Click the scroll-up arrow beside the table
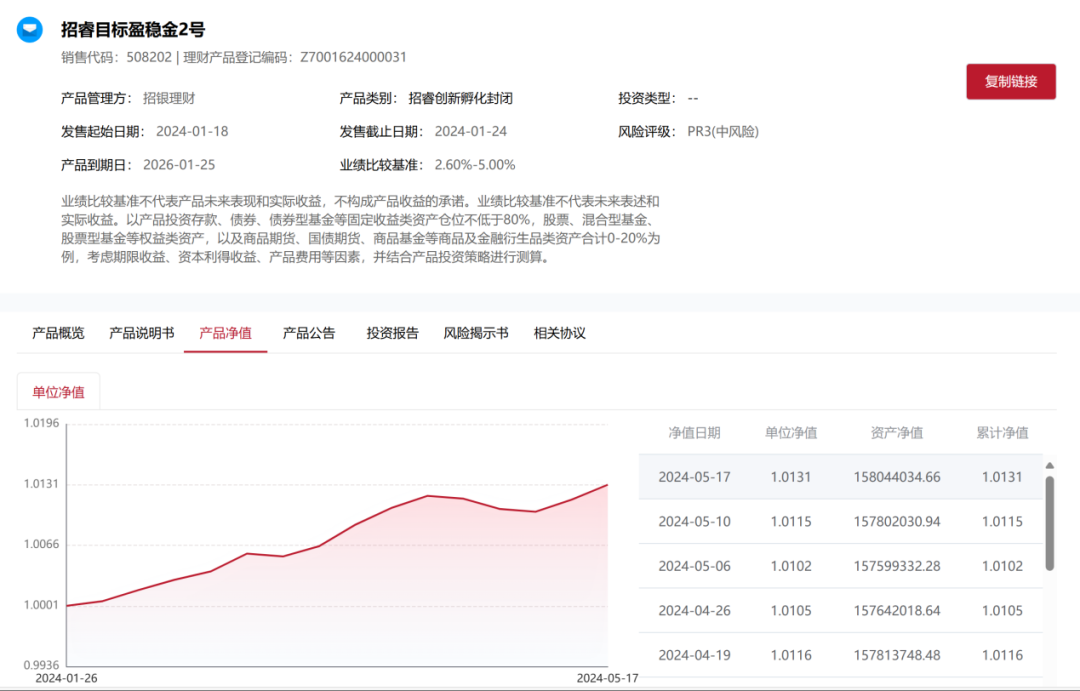The width and height of the screenshot is (1080, 691). 1049,463
